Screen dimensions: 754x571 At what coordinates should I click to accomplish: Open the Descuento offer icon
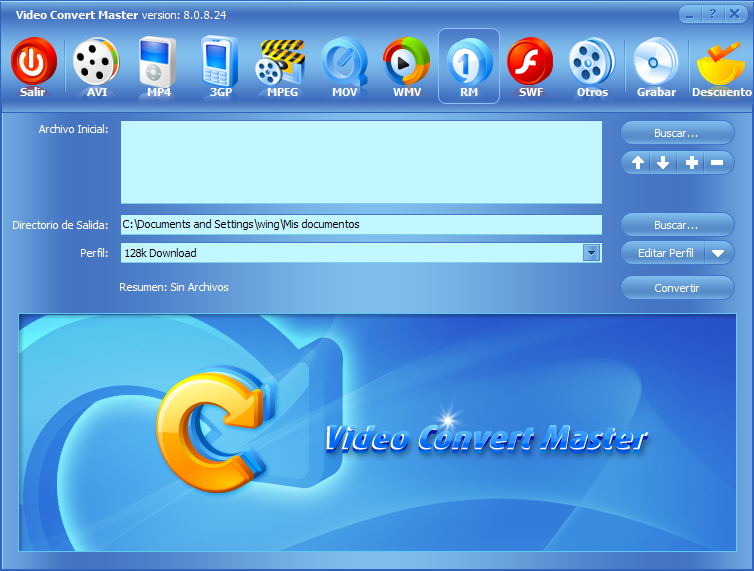tap(721, 63)
